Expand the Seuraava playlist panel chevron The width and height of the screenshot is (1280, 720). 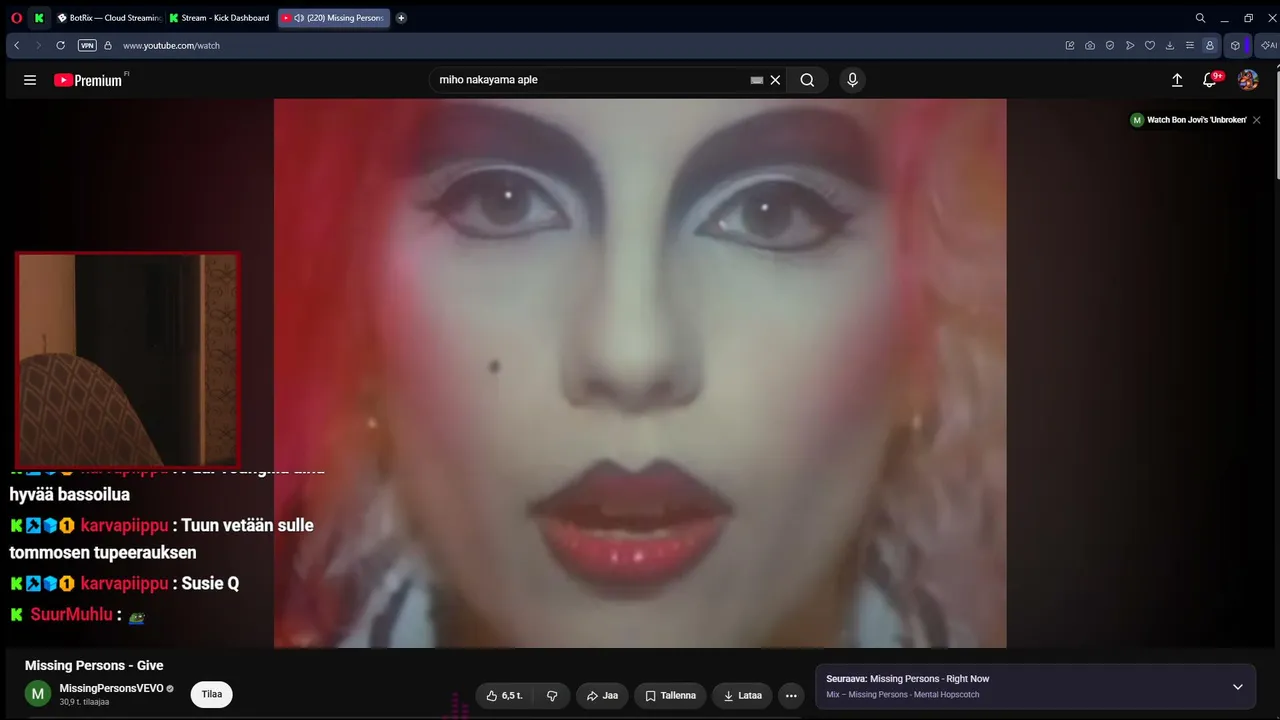coord(1237,687)
